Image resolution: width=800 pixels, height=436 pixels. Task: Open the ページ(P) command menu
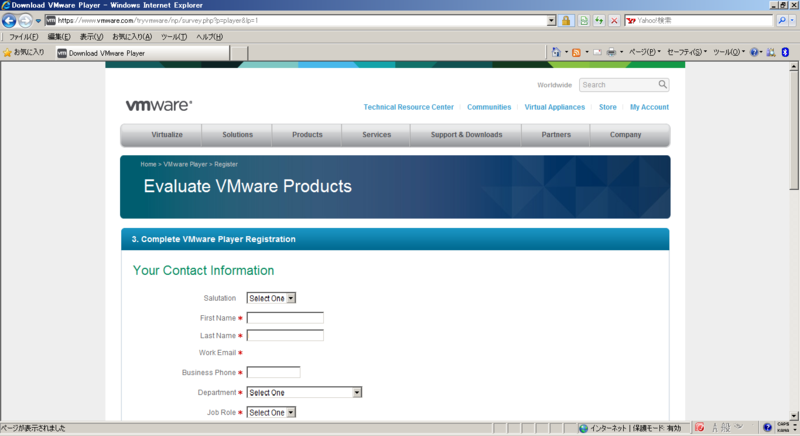(x=644, y=52)
